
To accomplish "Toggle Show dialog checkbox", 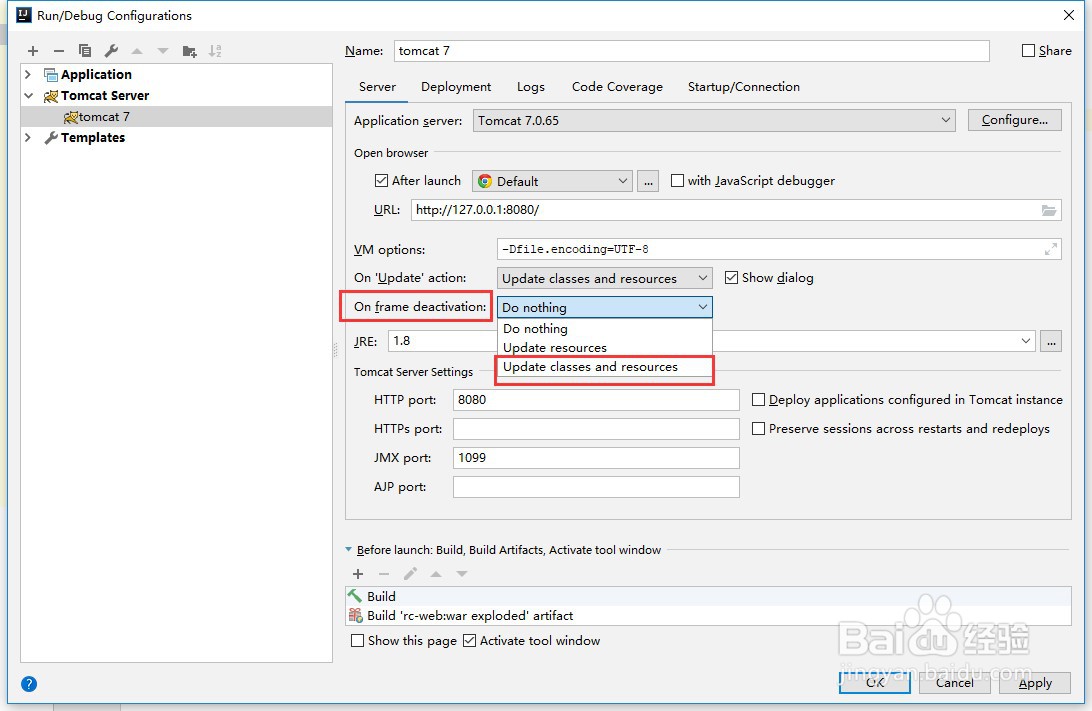I will click(x=731, y=278).
